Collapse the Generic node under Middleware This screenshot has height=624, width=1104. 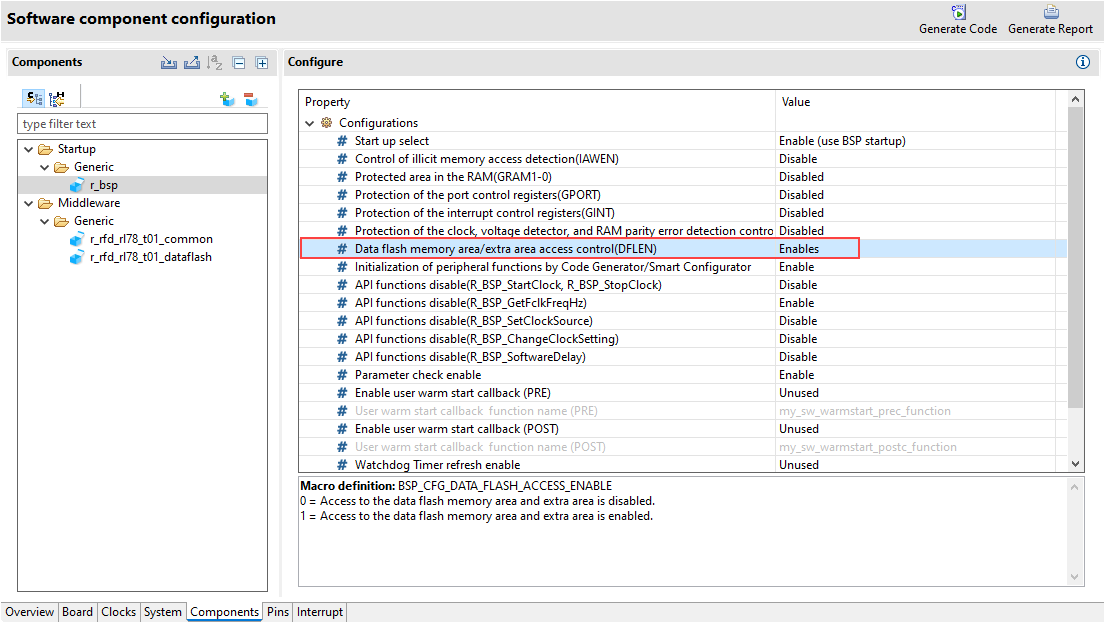tap(45, 221)
